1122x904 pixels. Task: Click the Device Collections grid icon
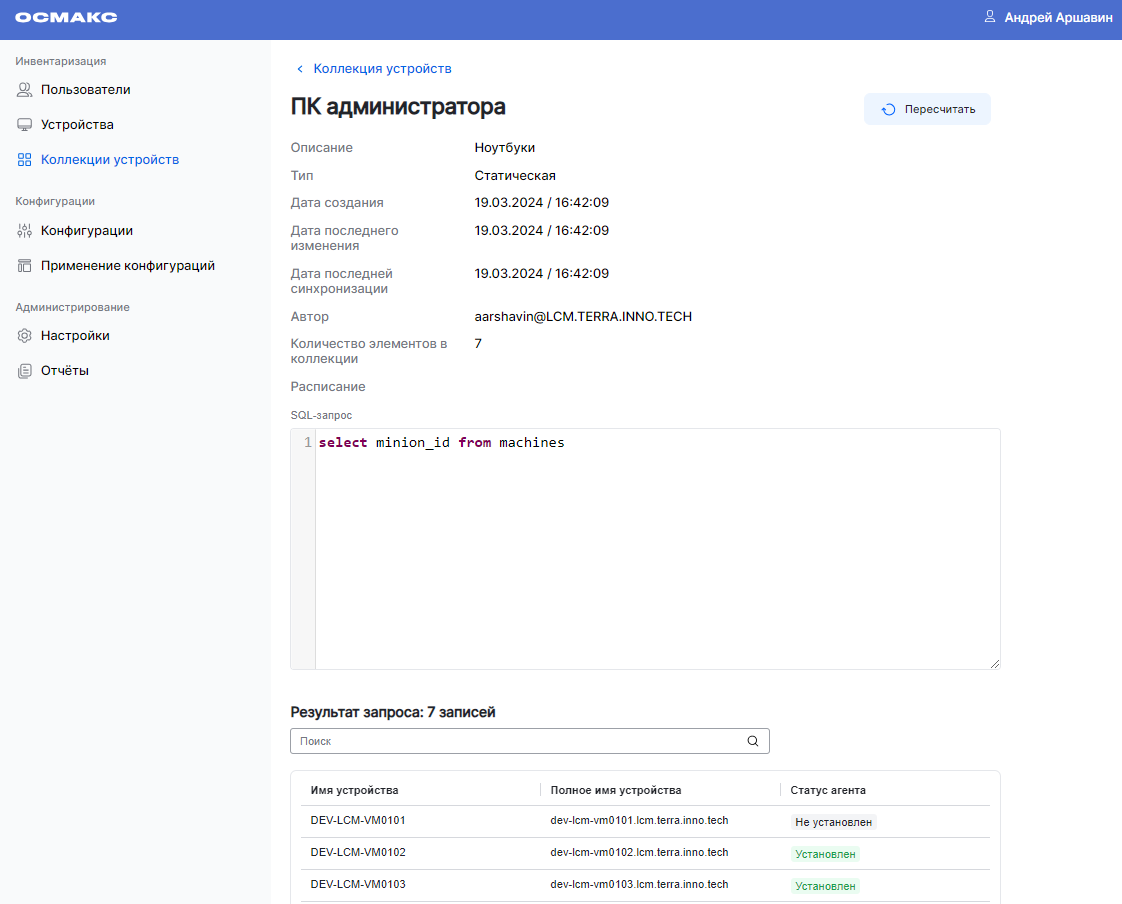click(x=25, y=160)
